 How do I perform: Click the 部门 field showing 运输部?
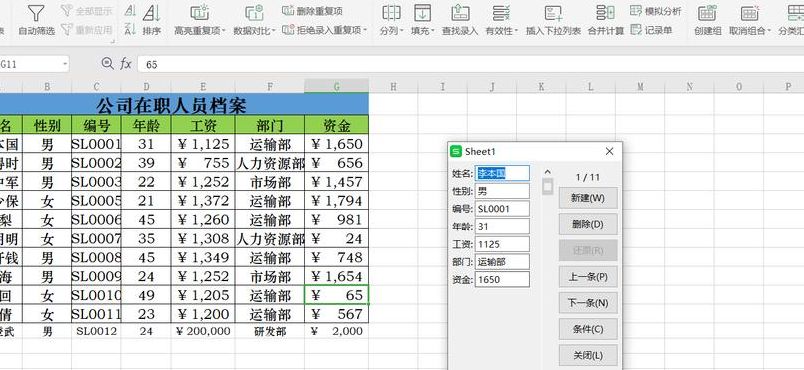coord(502,262)
